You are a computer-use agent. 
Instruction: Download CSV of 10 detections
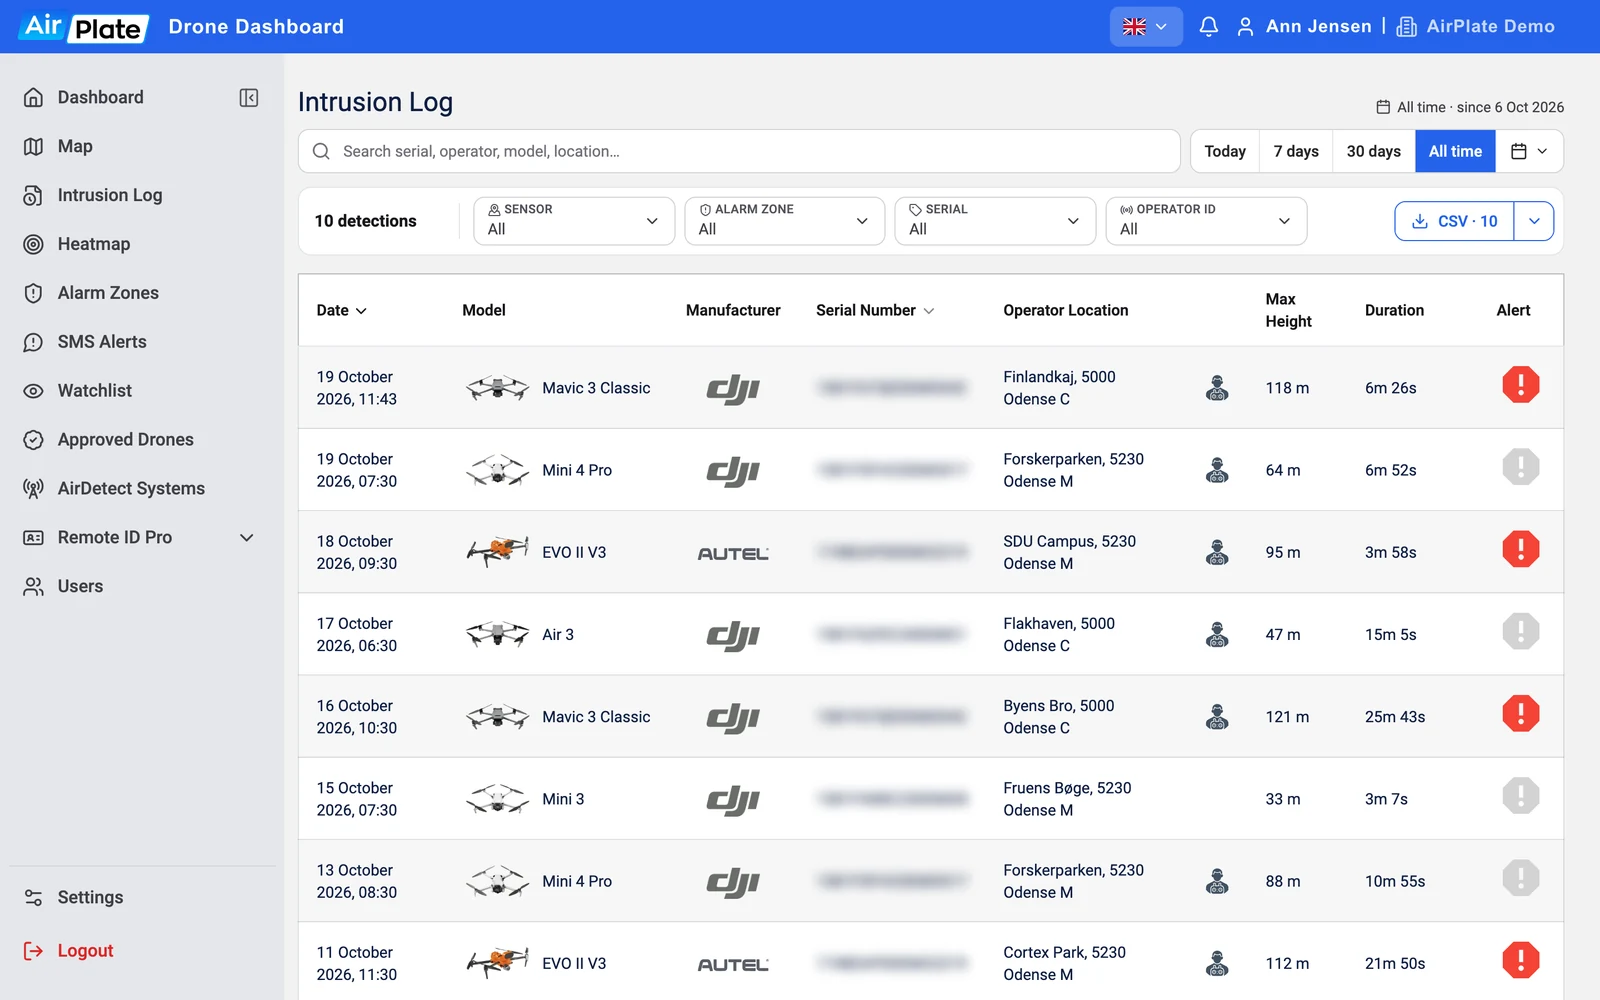1454,221
